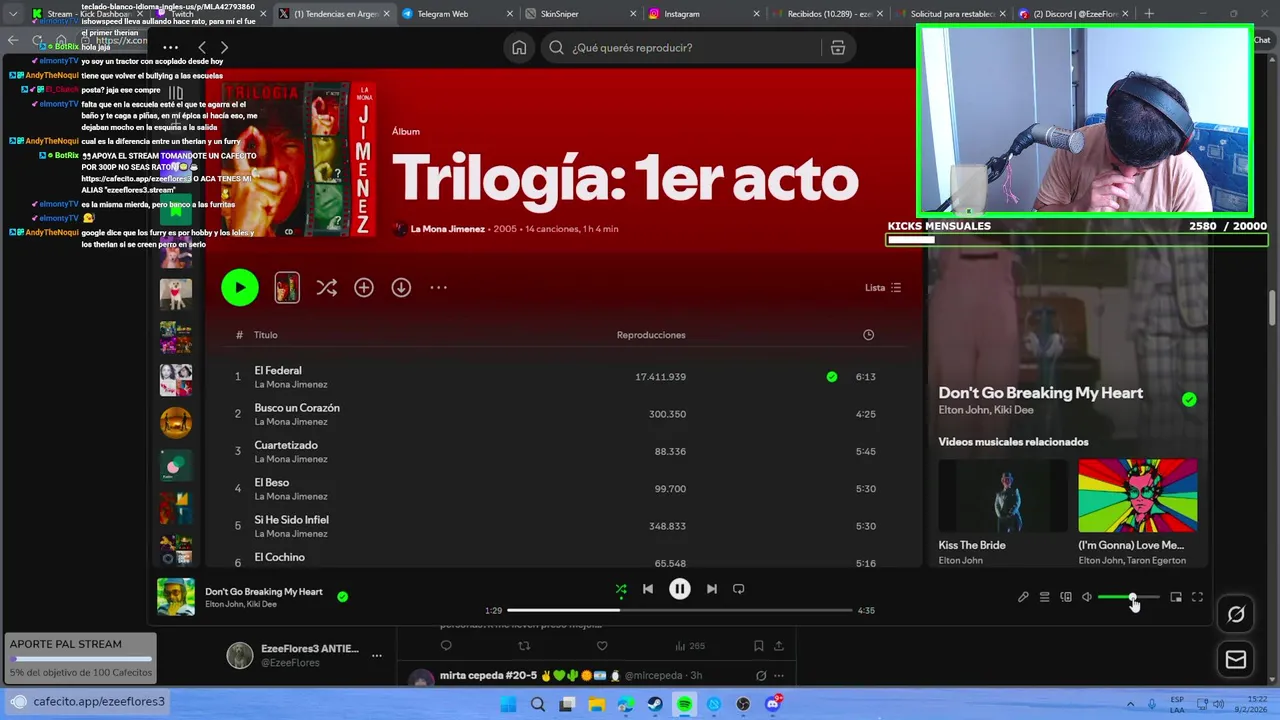Bookmark the tweet in X

758,646
